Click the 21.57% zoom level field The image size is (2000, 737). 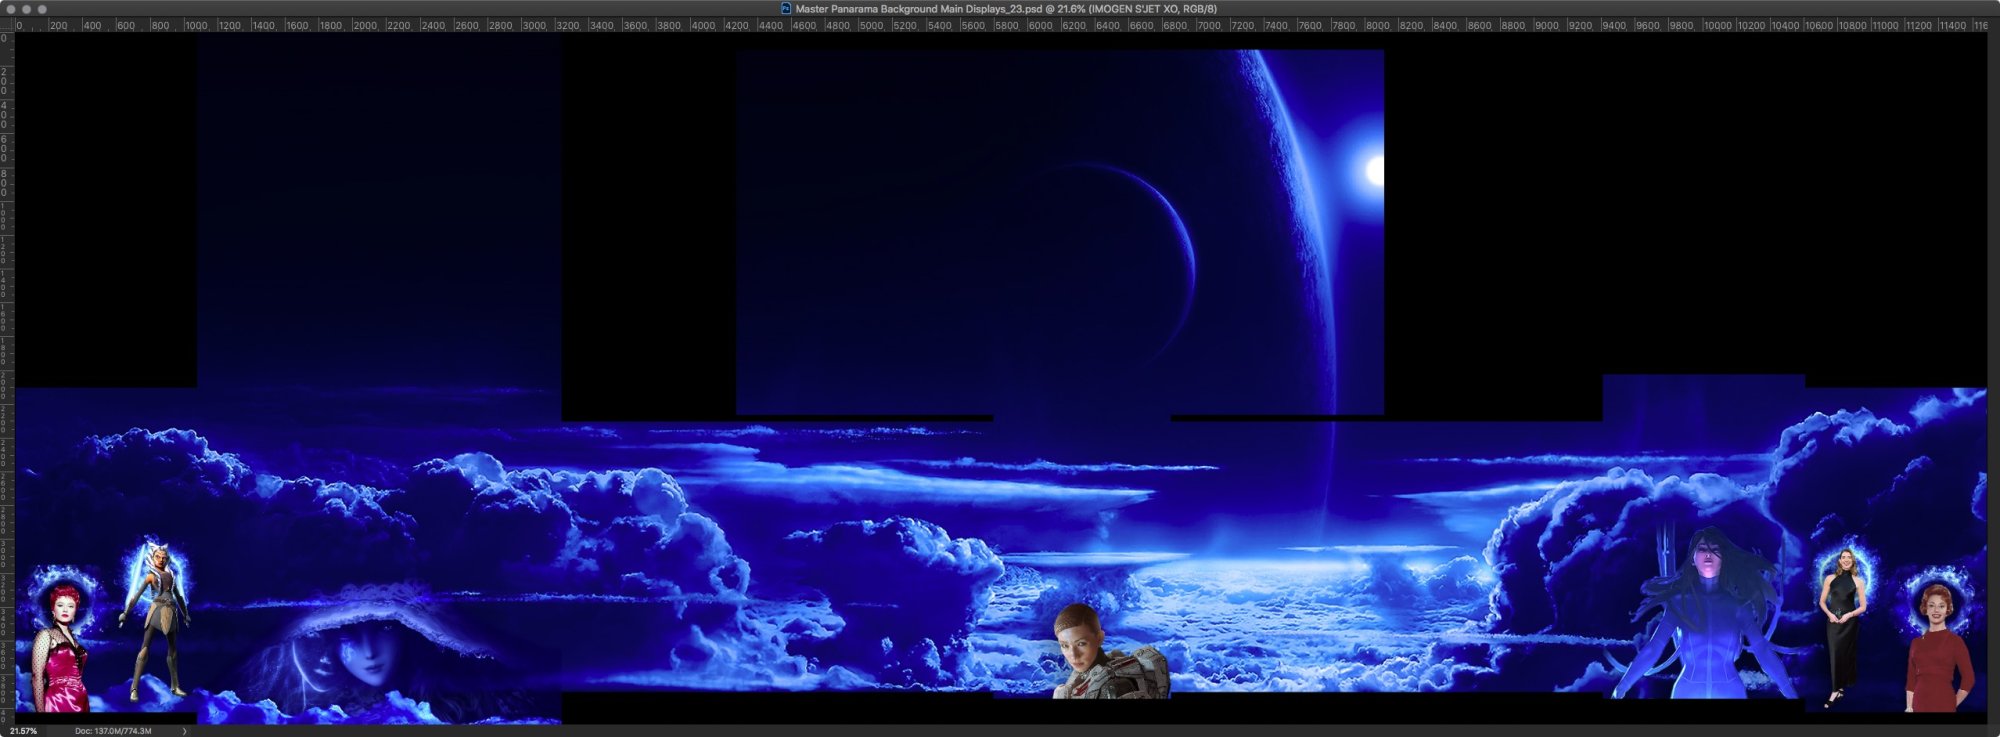tap(24, 731)
